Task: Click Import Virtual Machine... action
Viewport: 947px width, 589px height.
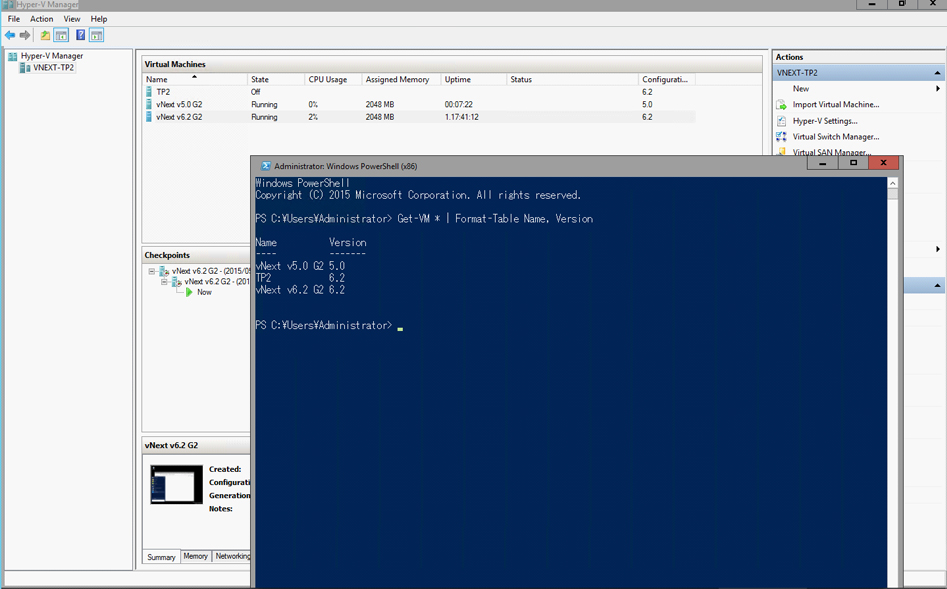Action: (836, 105)
